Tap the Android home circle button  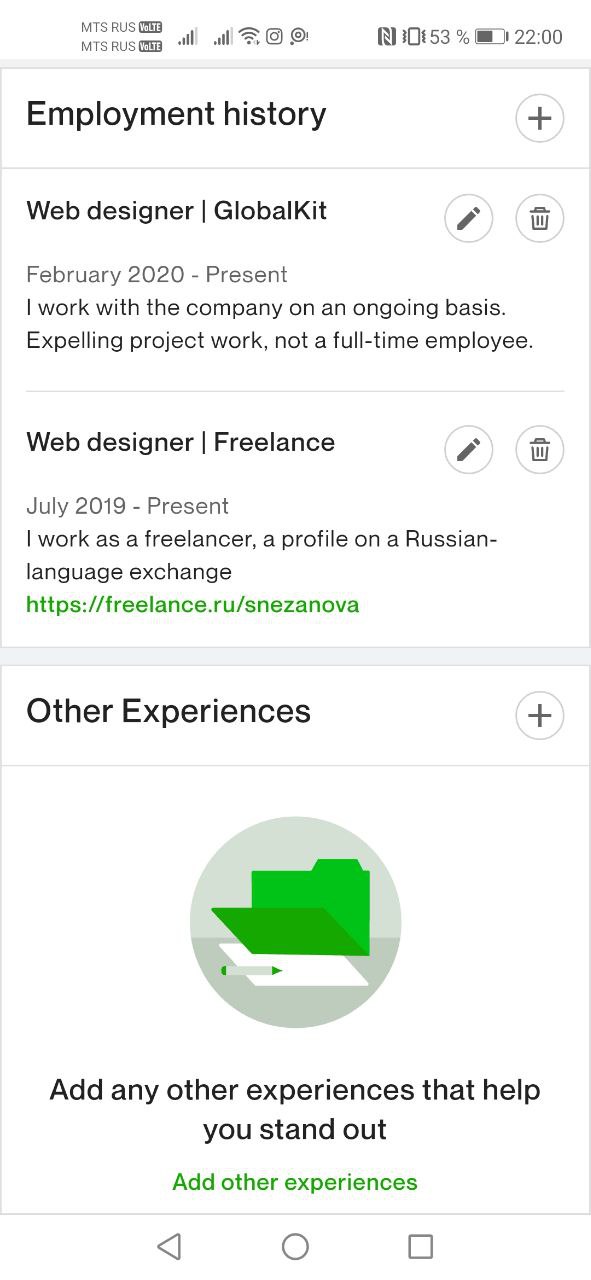point(295,1246)
